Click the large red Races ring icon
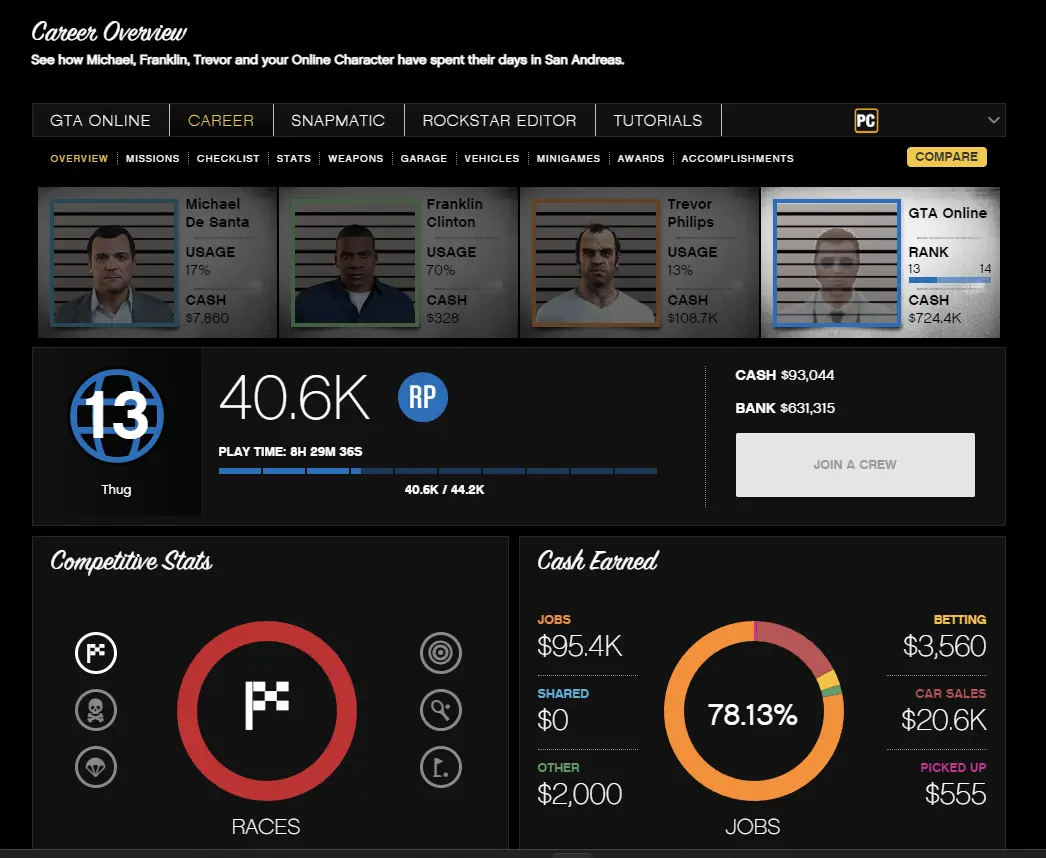This screenshot has height=858, width=1046. tap(267, 711)
